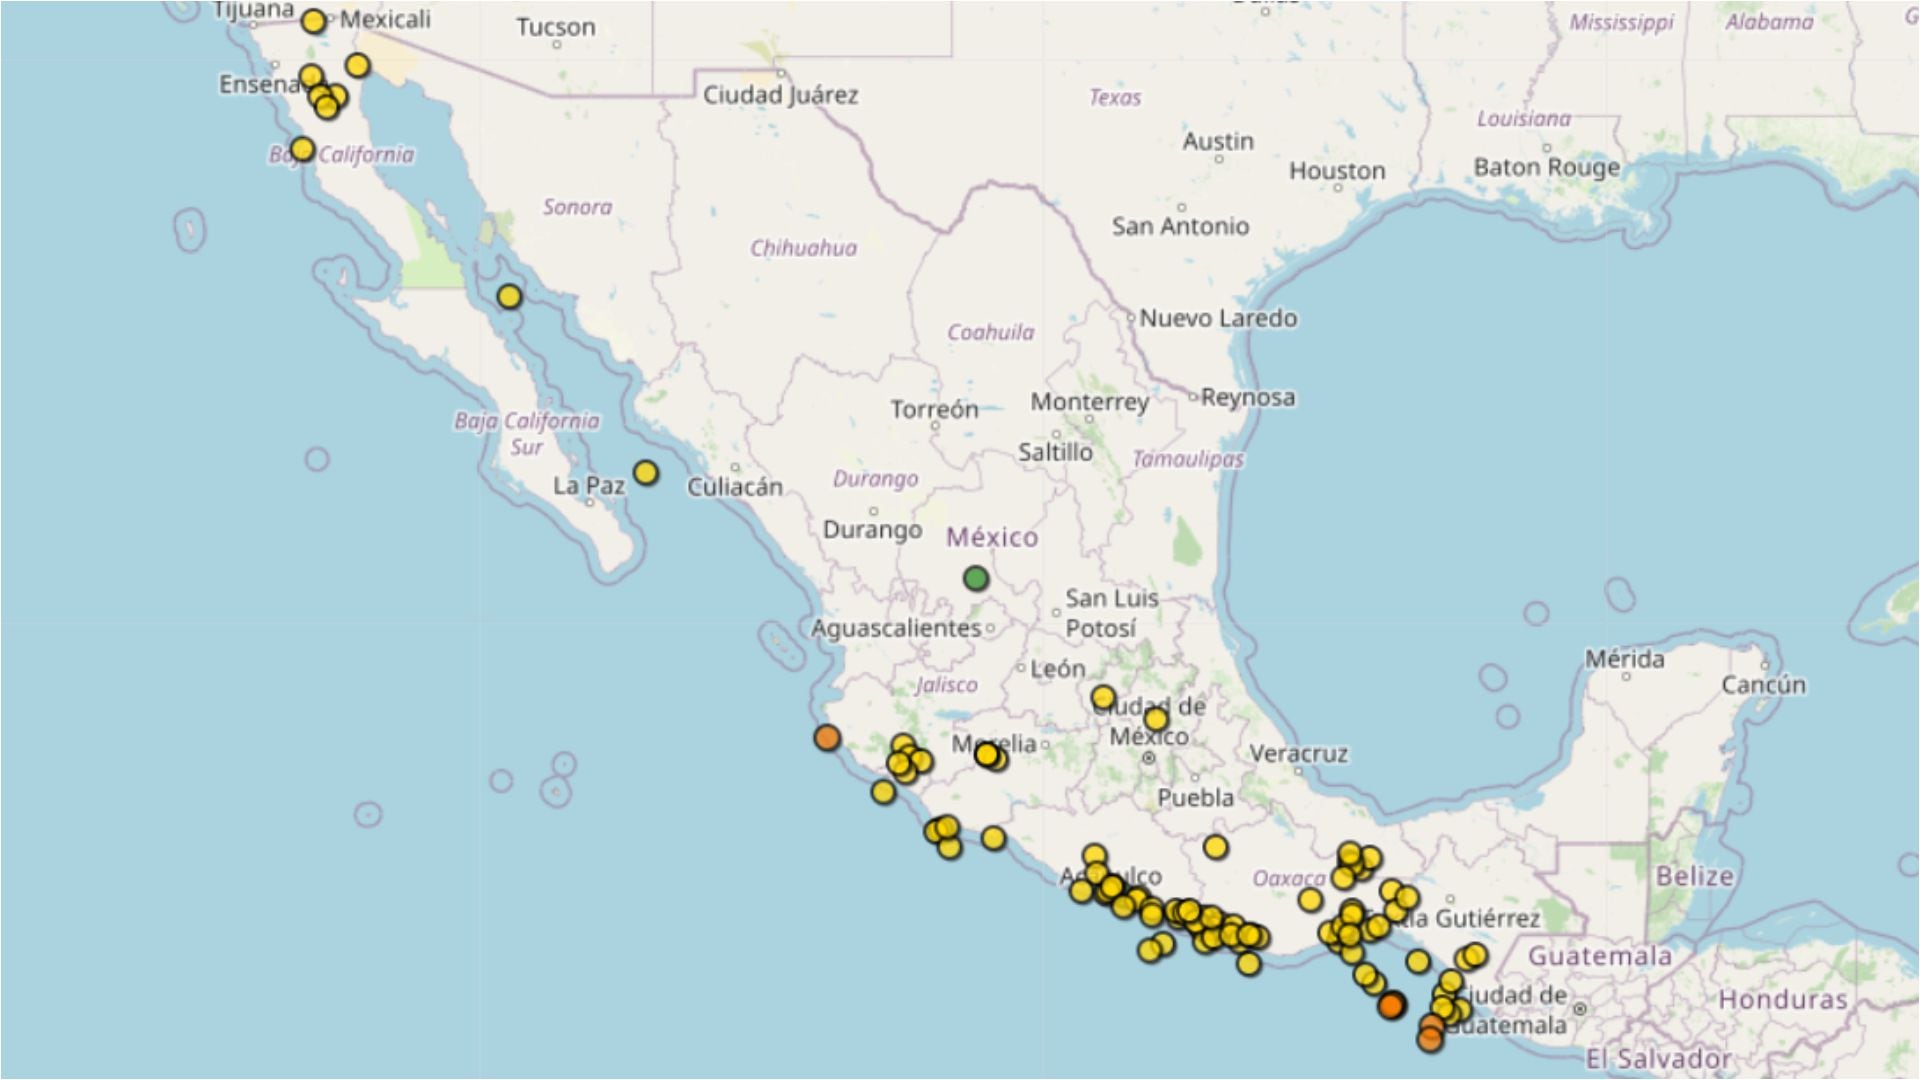Image resolution: width=1920 pixels, height=1080 pixels.
Task: Click the Monterrey city label
Action: pos(1089,402)
